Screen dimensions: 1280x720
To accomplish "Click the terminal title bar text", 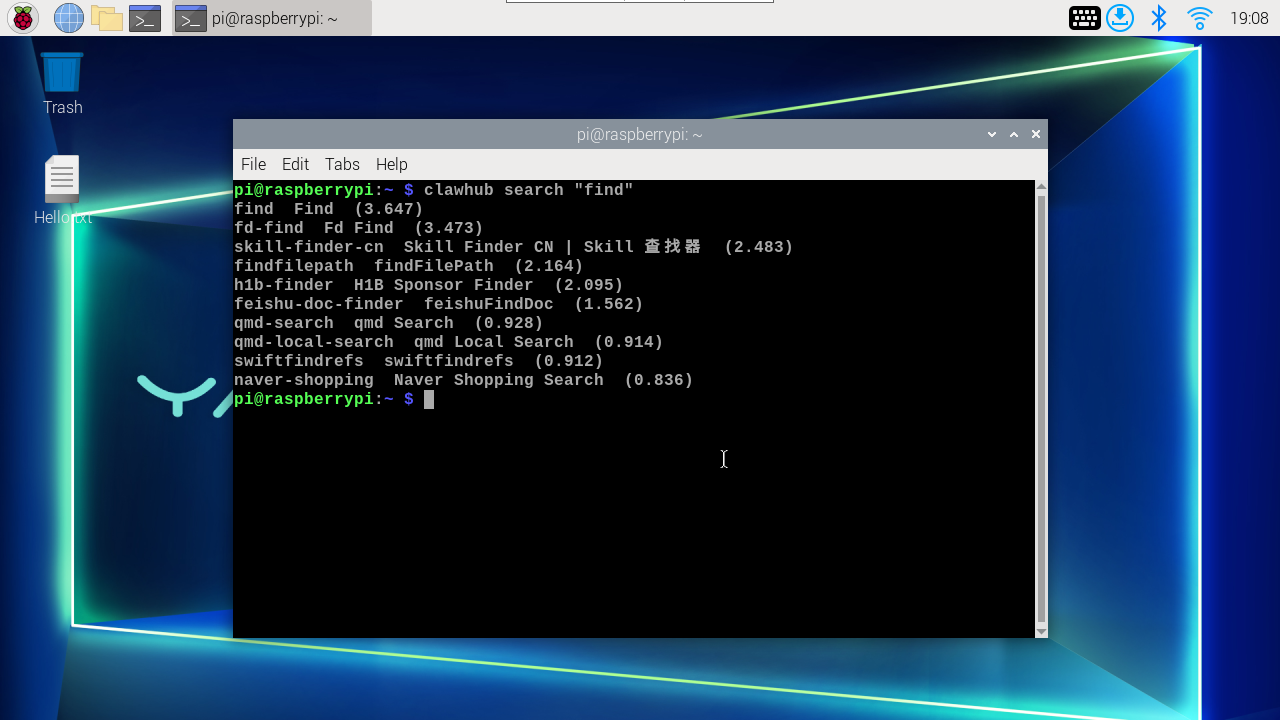I will [639, 134].
